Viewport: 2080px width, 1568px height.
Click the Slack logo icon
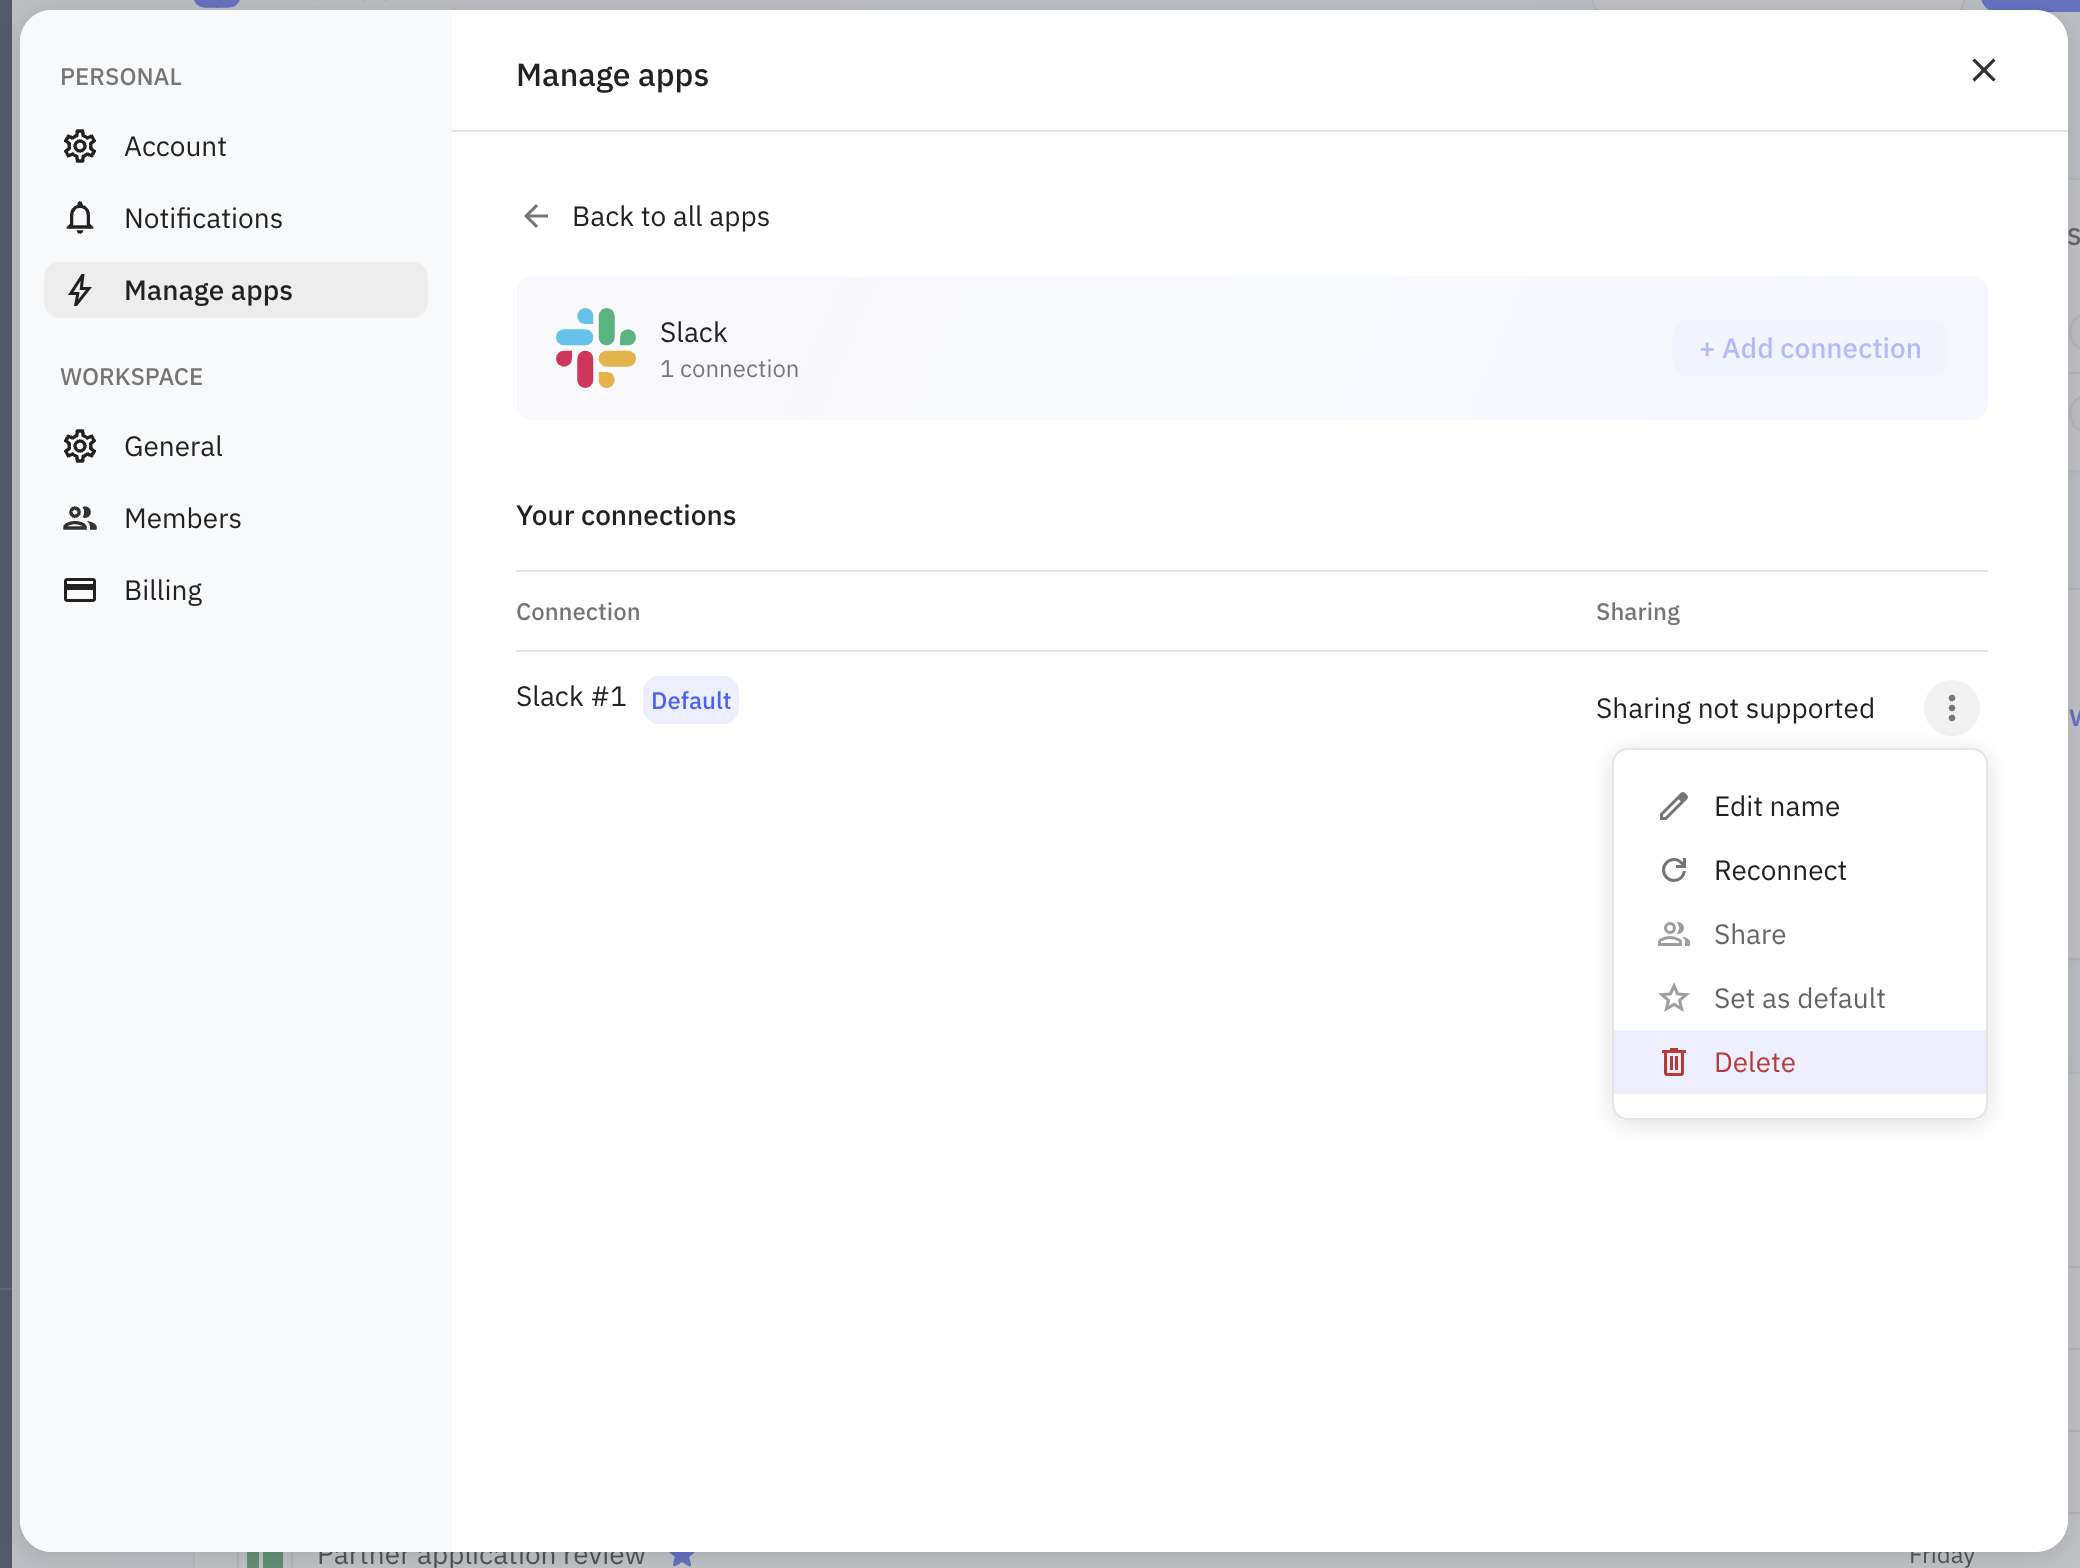tap(596, 347)
